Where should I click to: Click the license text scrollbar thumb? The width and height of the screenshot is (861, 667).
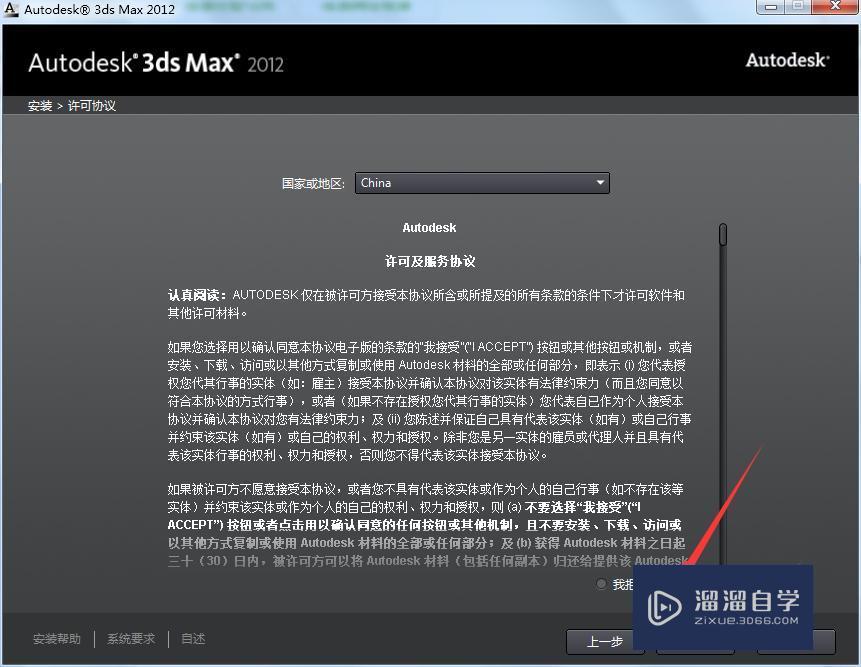coord(722,236)
